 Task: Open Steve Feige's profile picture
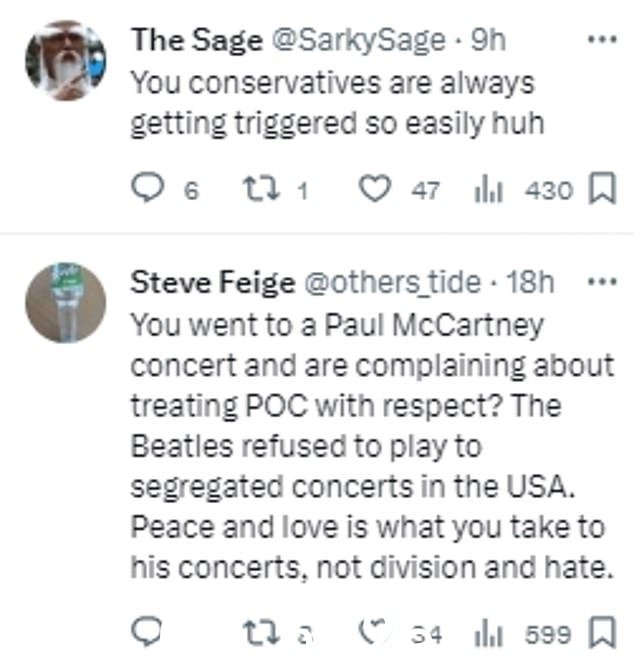tap(66, 303)
